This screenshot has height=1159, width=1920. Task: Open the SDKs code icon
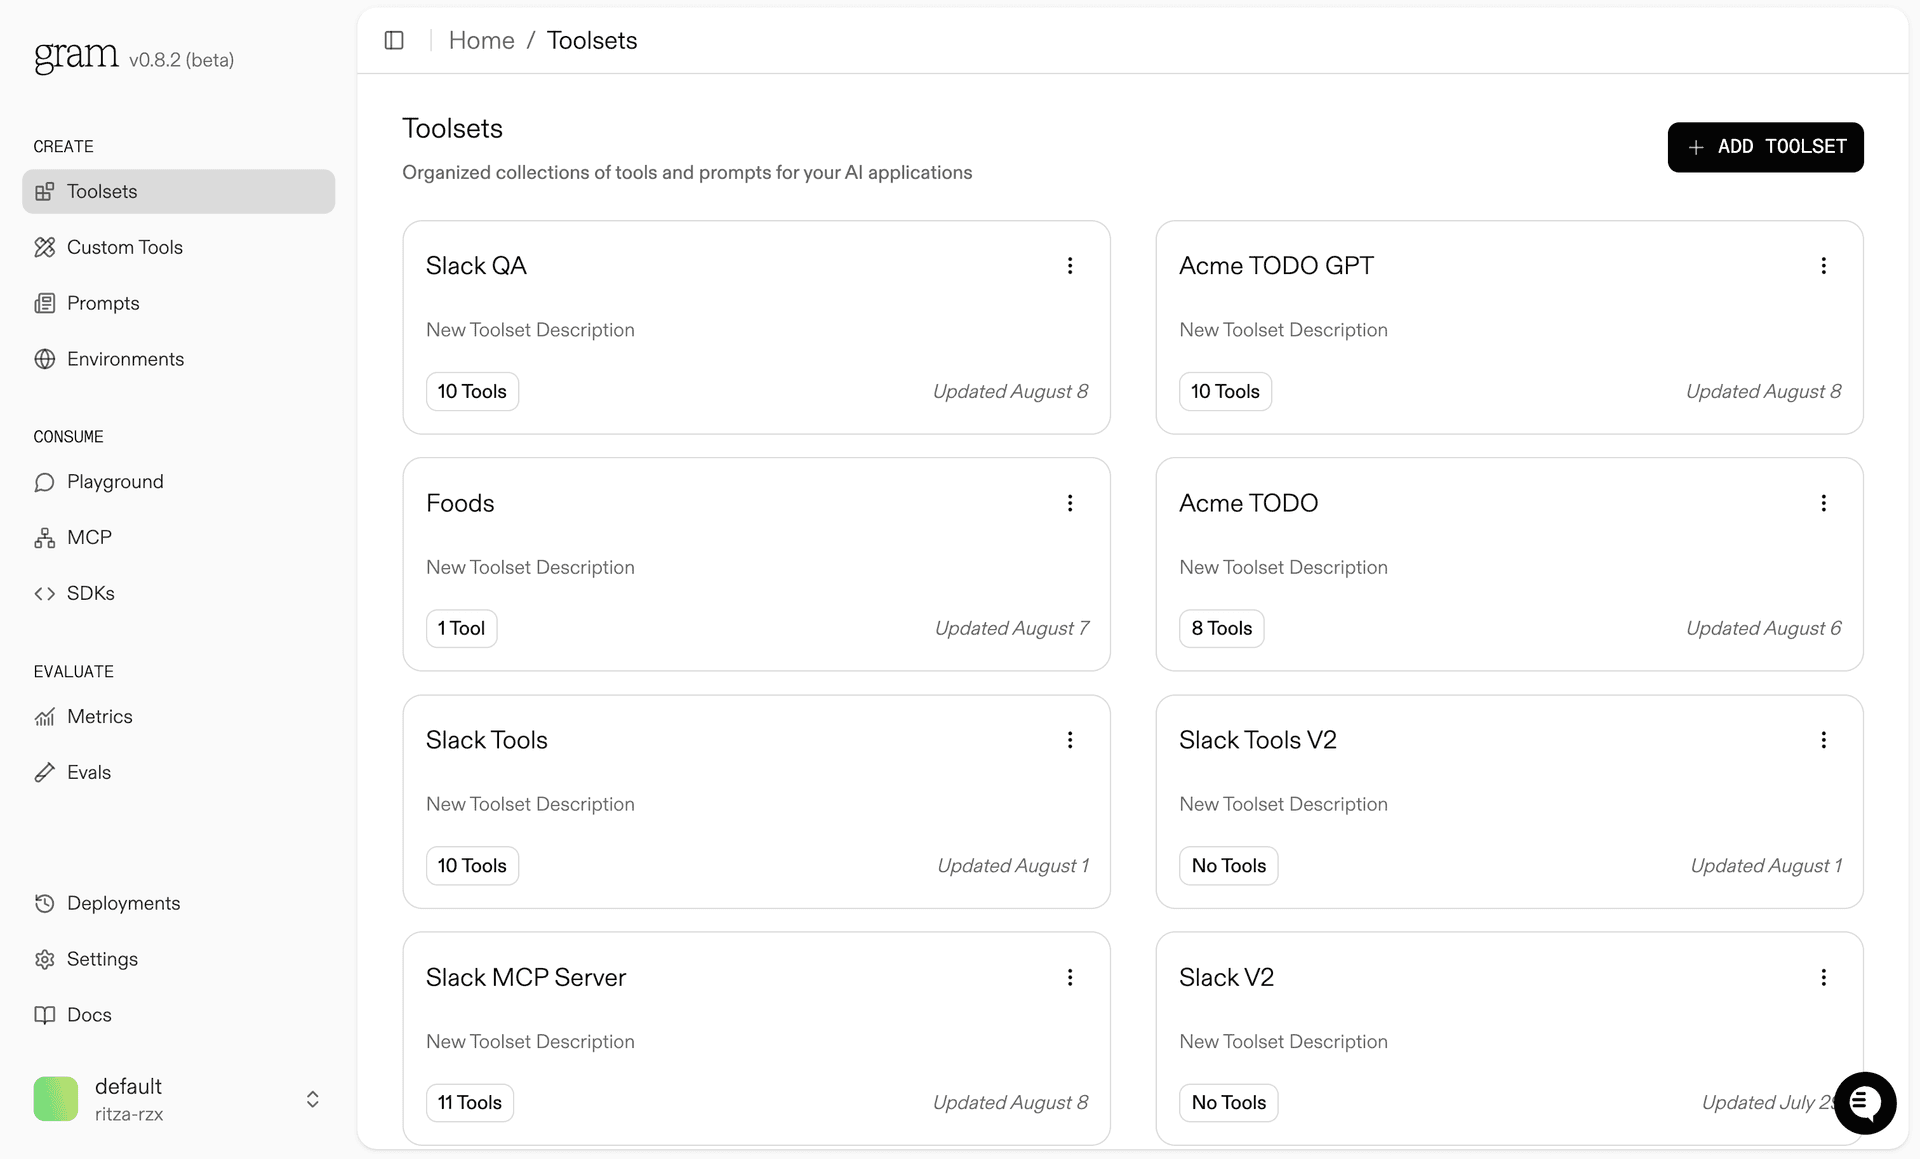[45, 593]
